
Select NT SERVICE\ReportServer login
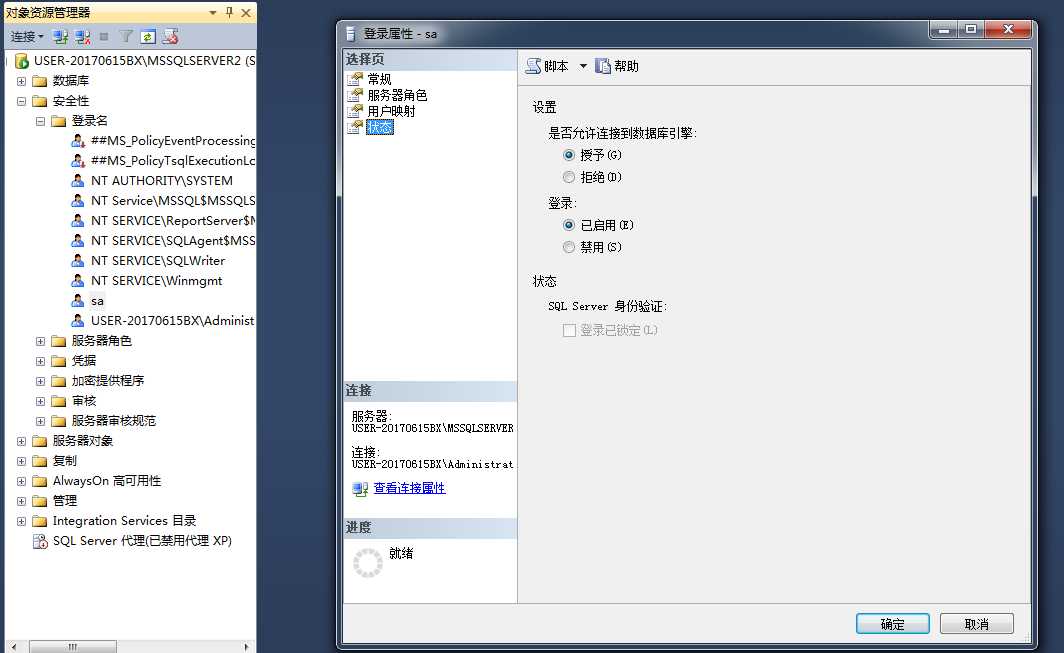(x=173, y=221)
